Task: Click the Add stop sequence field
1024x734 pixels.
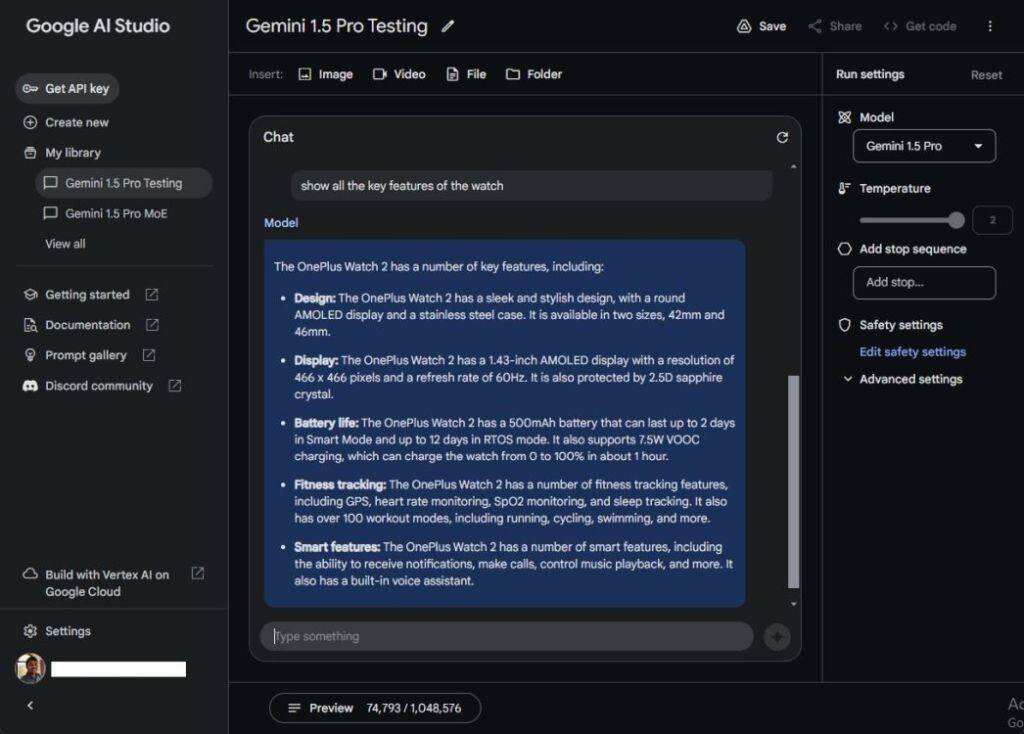Action: click(x=924, y=282)
